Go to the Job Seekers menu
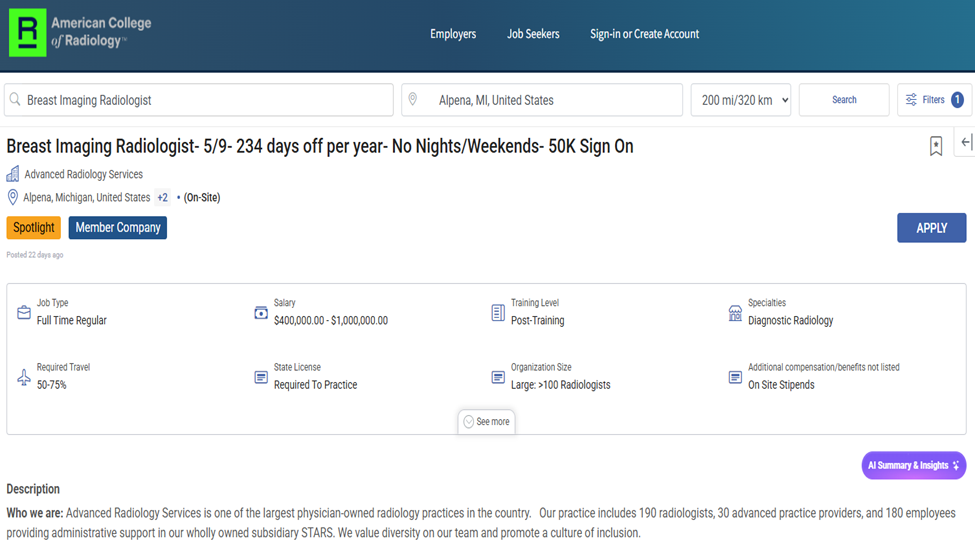Viewport: 975px width, 548px height. [x=533, y=34]
